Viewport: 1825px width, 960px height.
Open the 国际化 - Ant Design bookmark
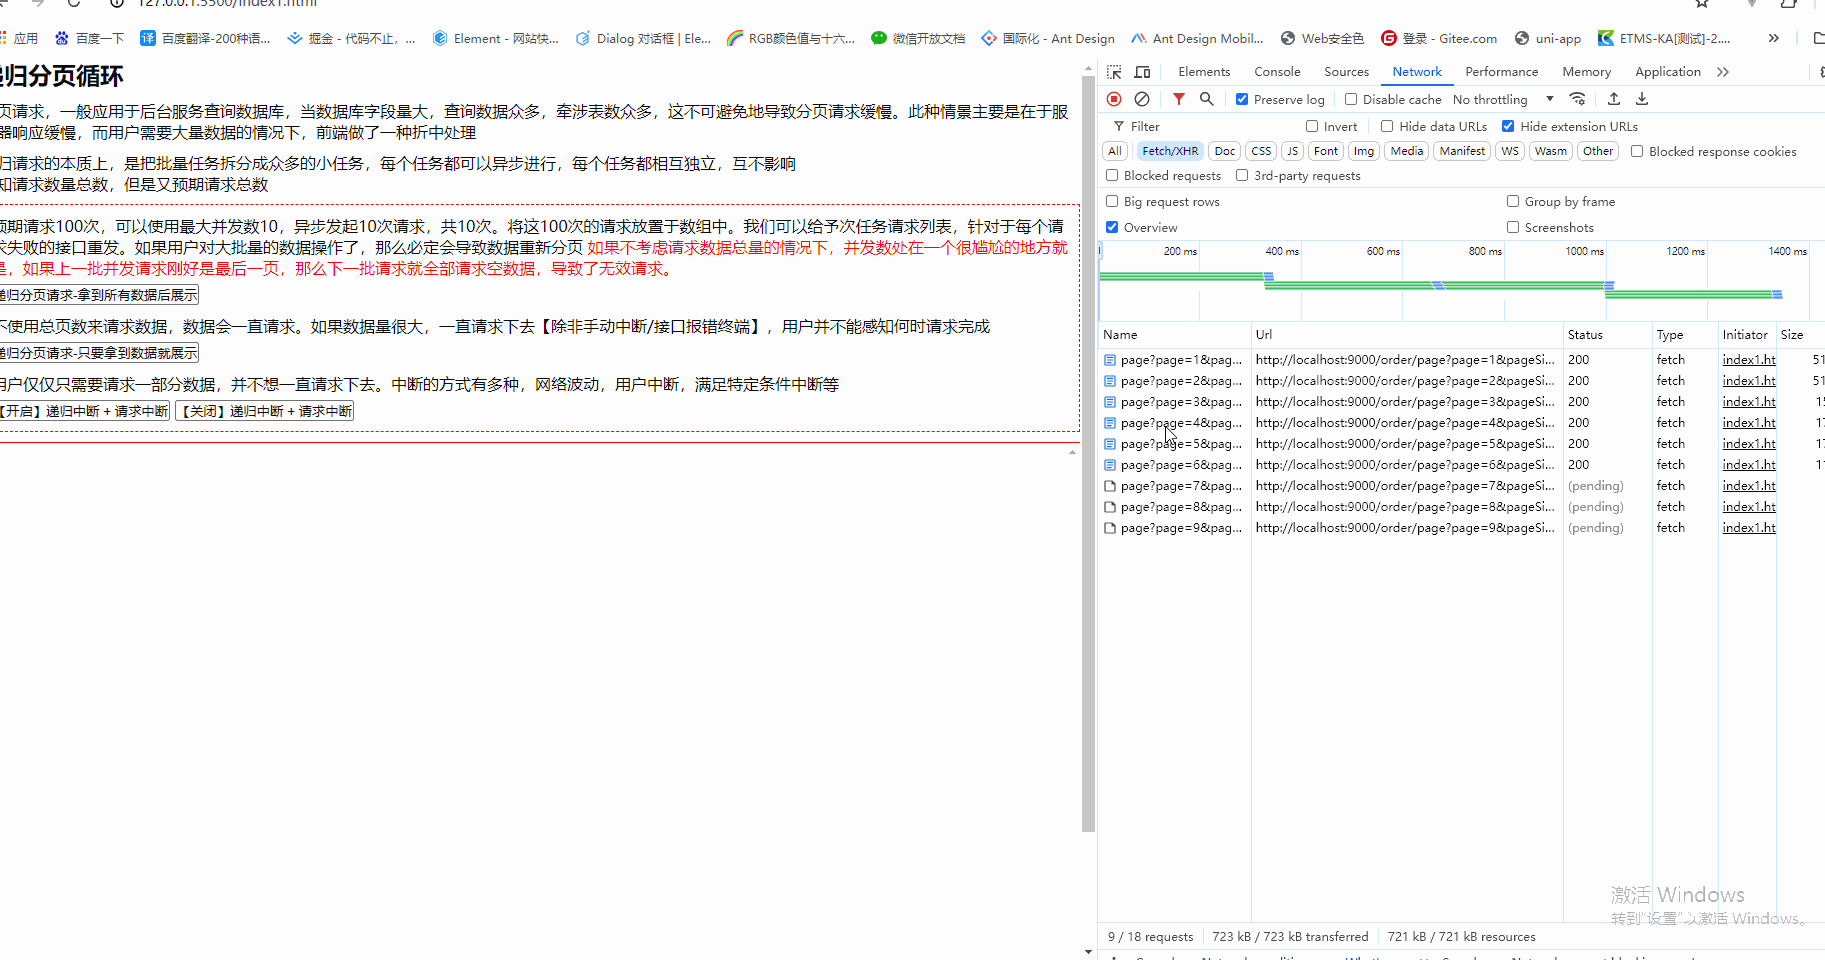(1048, 39)
